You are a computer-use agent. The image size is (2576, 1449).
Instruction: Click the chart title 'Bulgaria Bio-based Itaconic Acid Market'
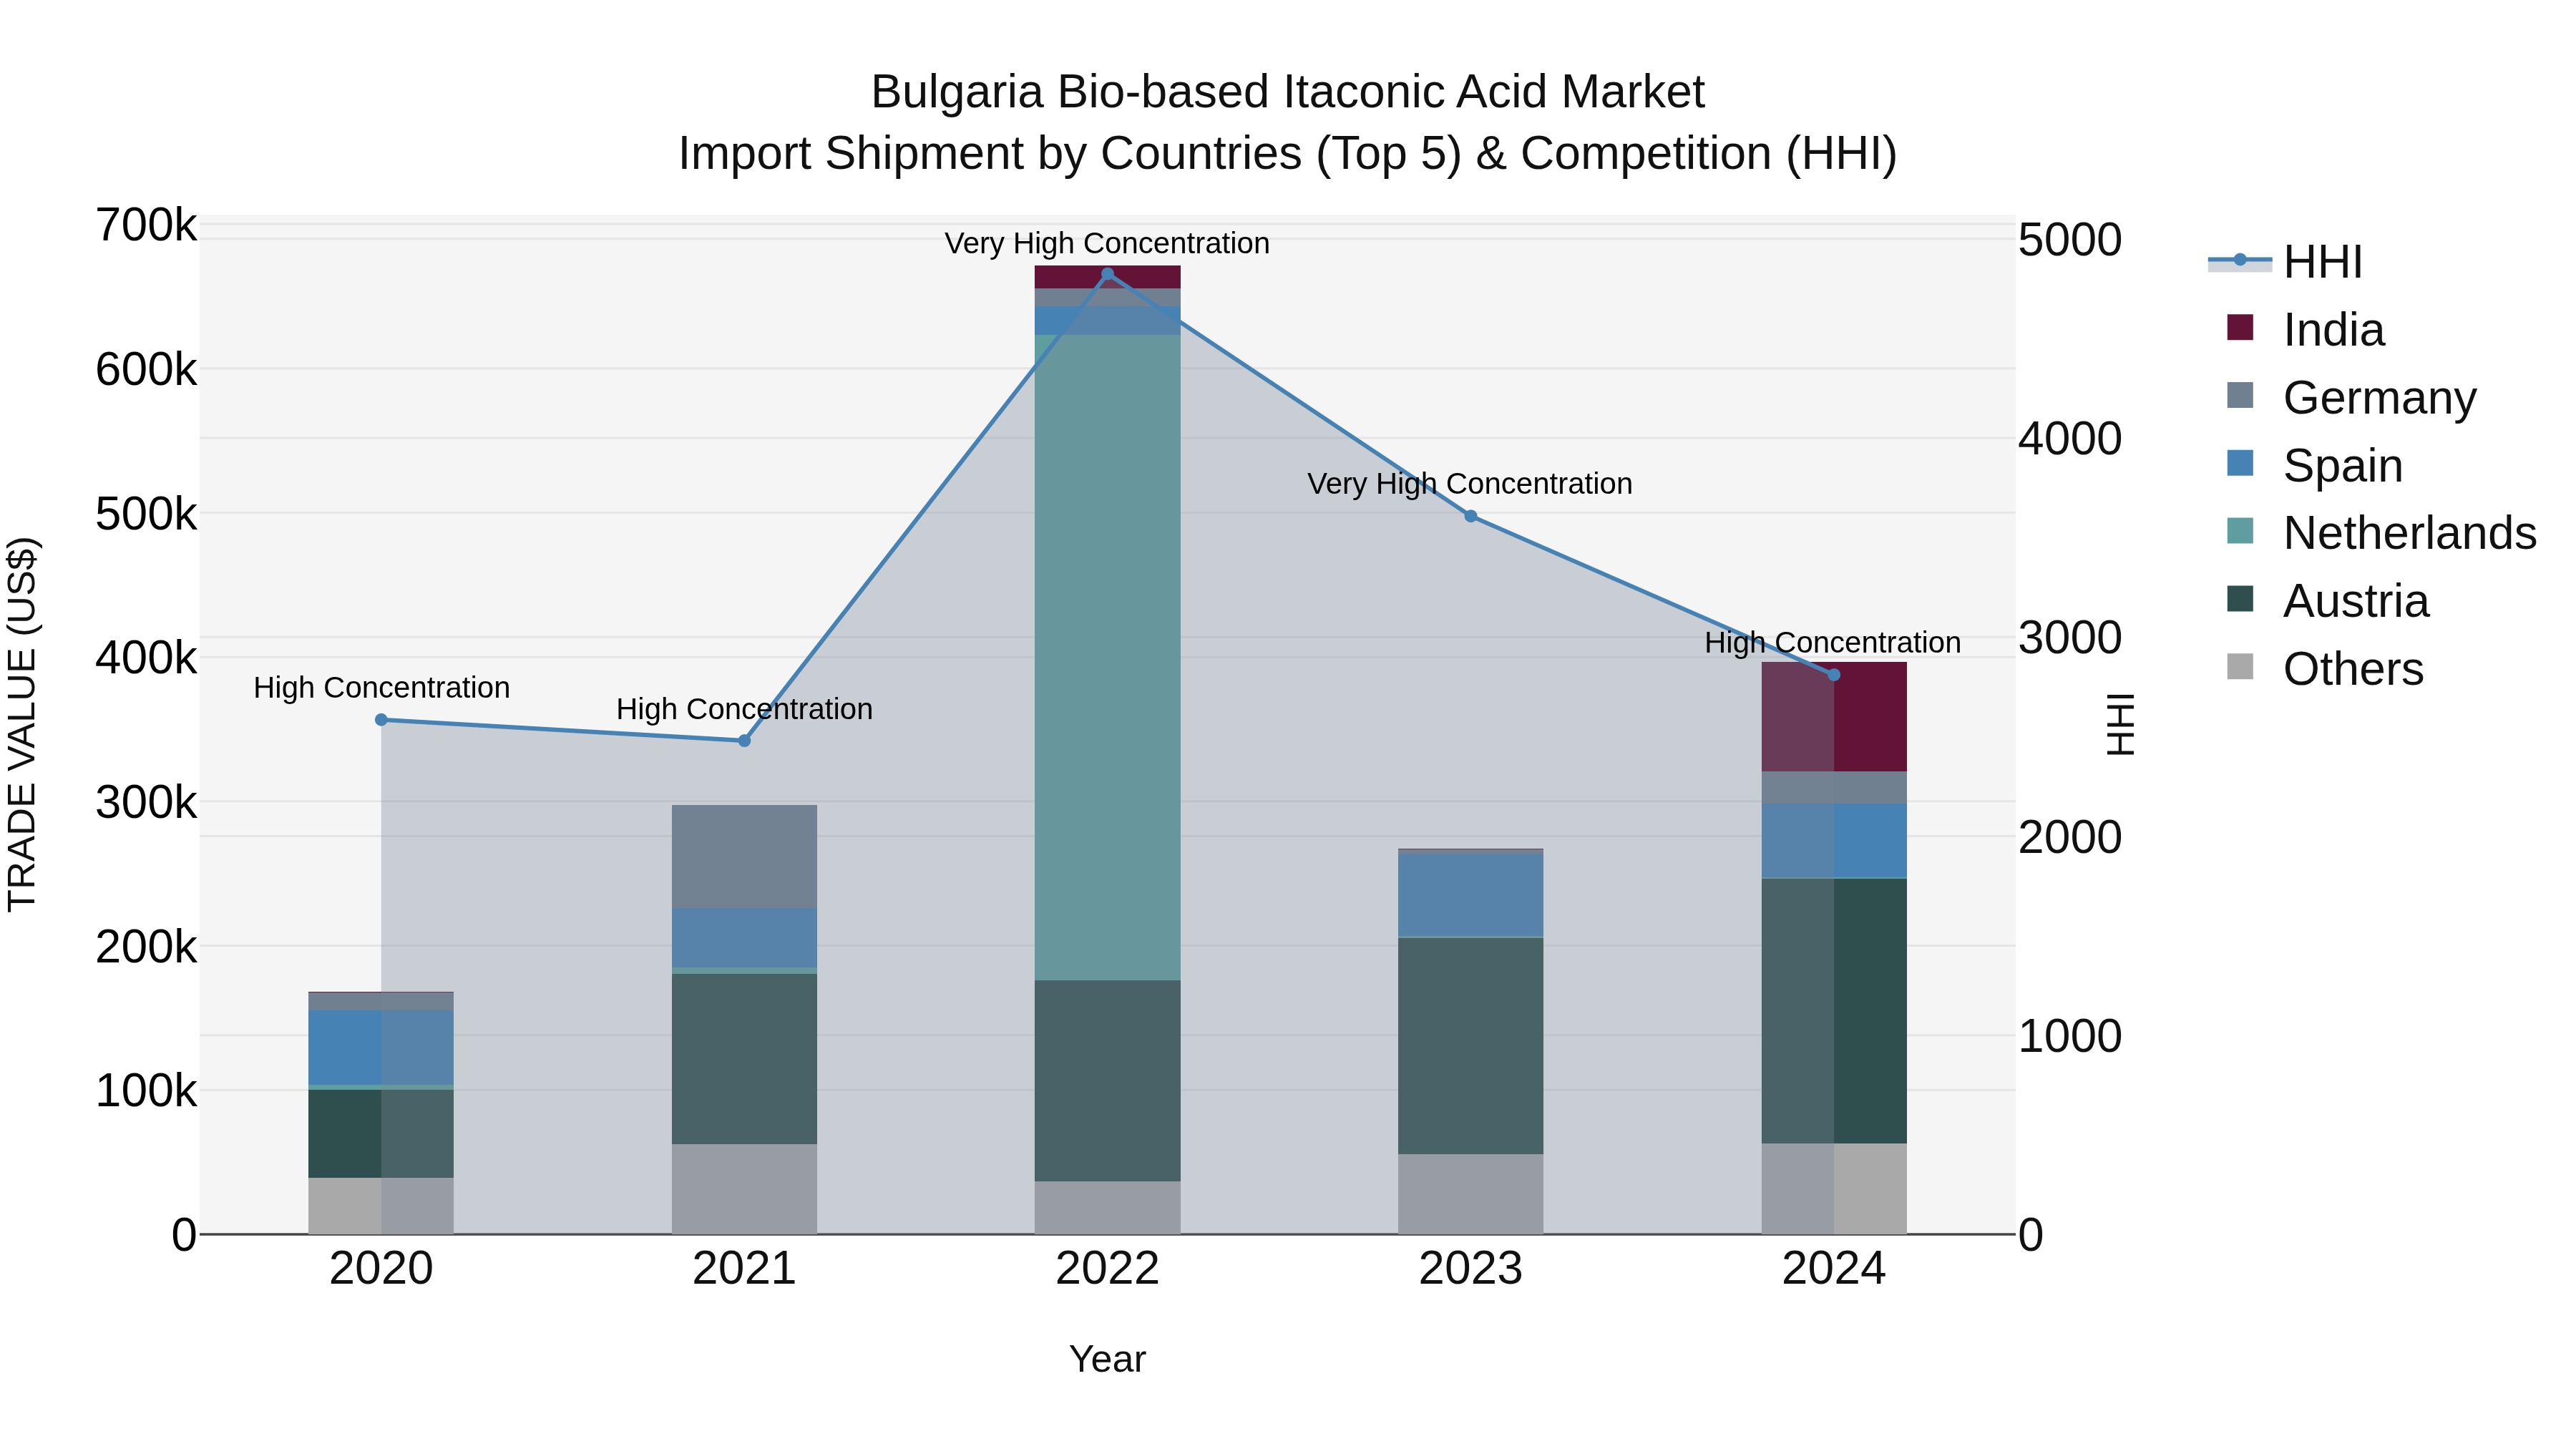(1288, 92)
